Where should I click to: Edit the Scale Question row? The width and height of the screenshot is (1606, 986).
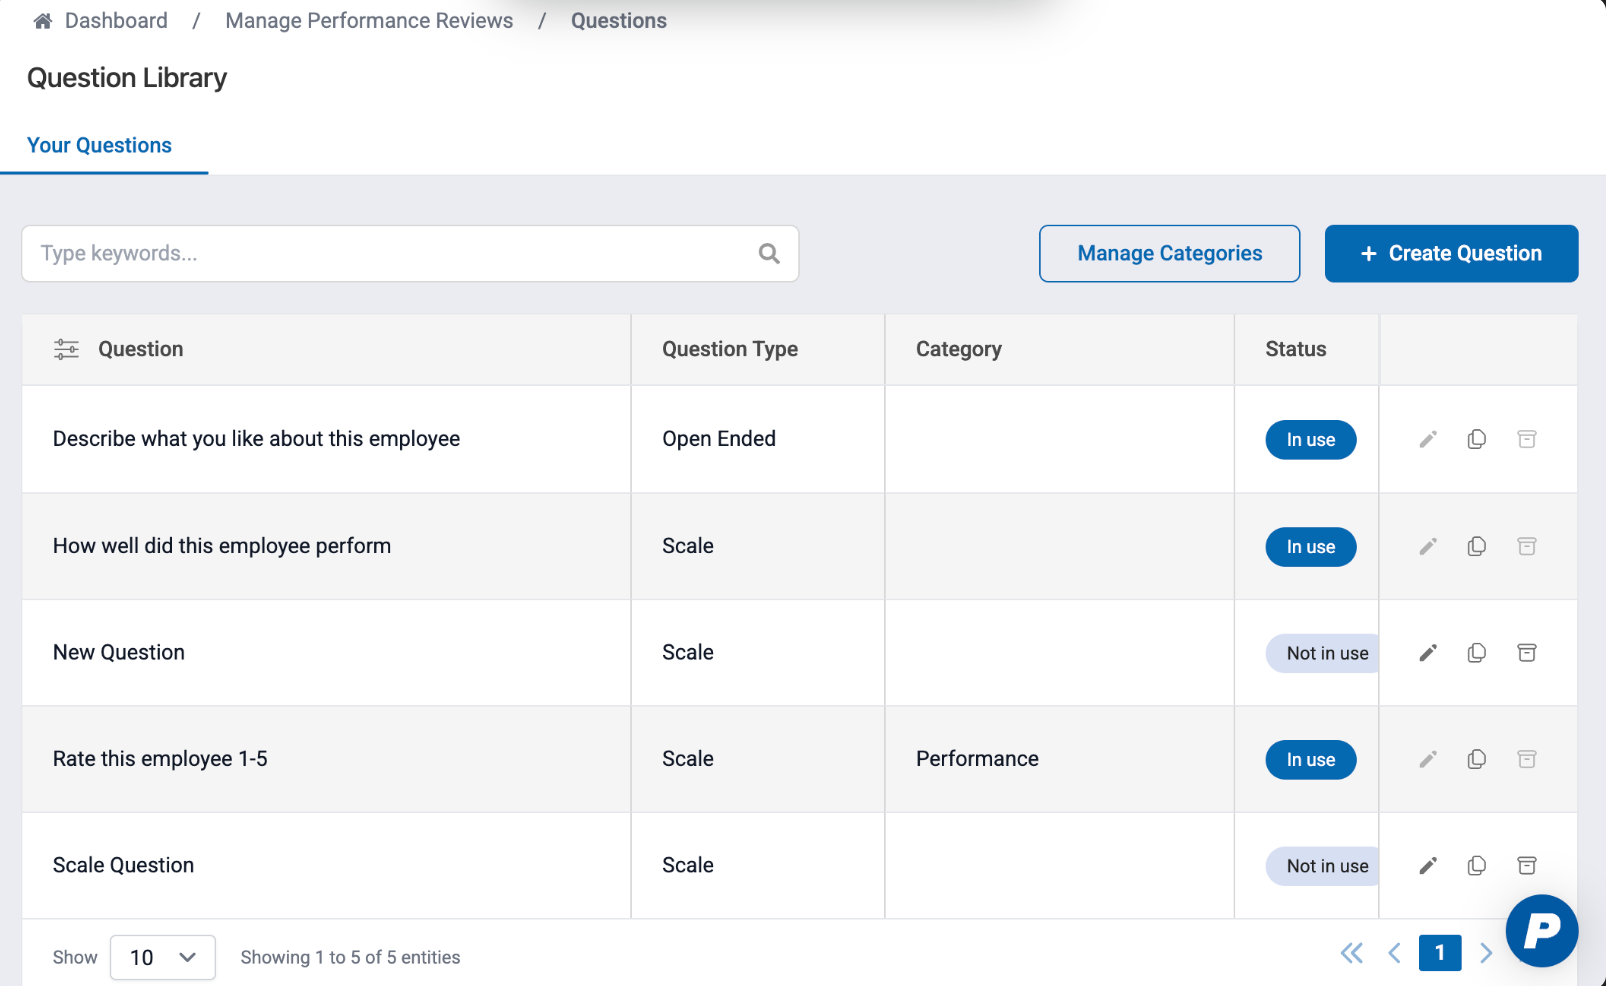1428,866
